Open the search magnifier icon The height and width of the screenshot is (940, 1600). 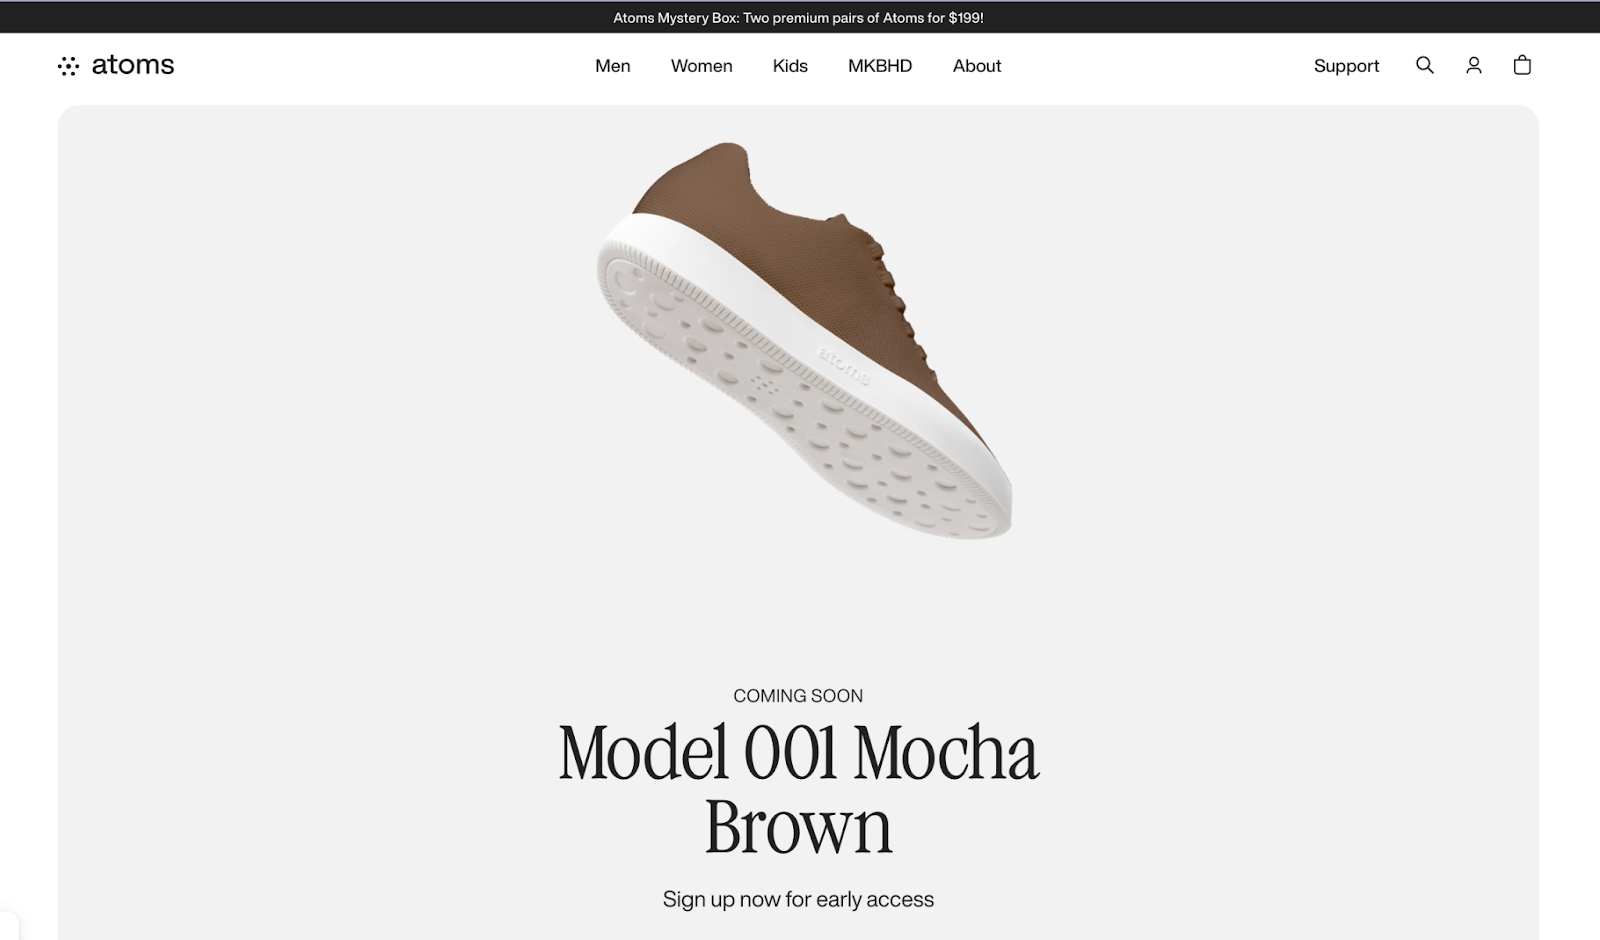click(x=1424, y=65)
